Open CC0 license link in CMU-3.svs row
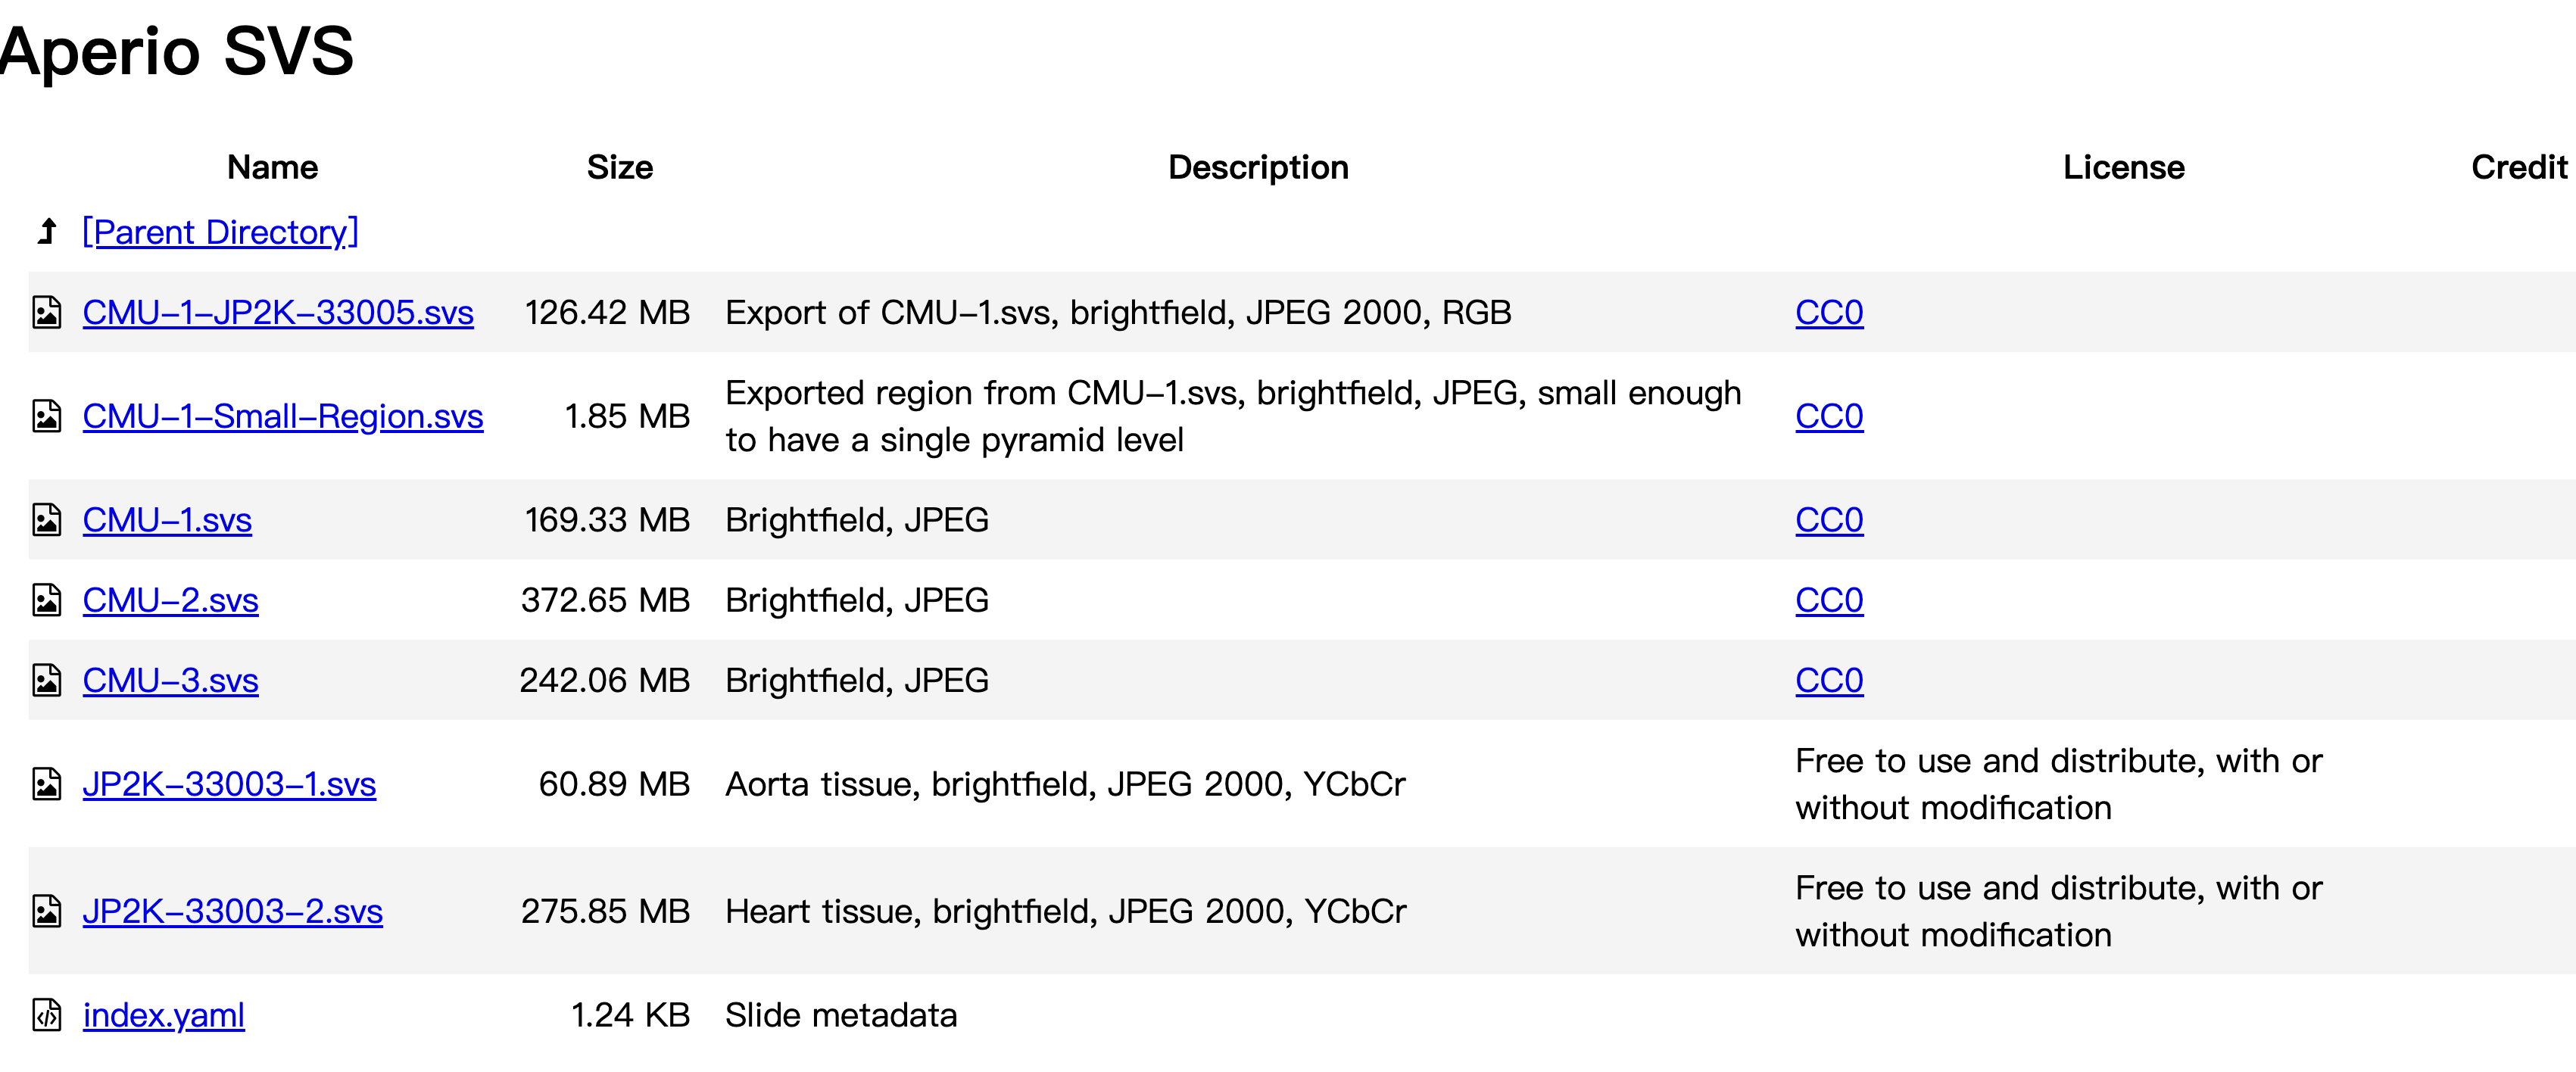Image resolution: width=2576 pixels, height=1072 pixels. [x=1829, y=680]
